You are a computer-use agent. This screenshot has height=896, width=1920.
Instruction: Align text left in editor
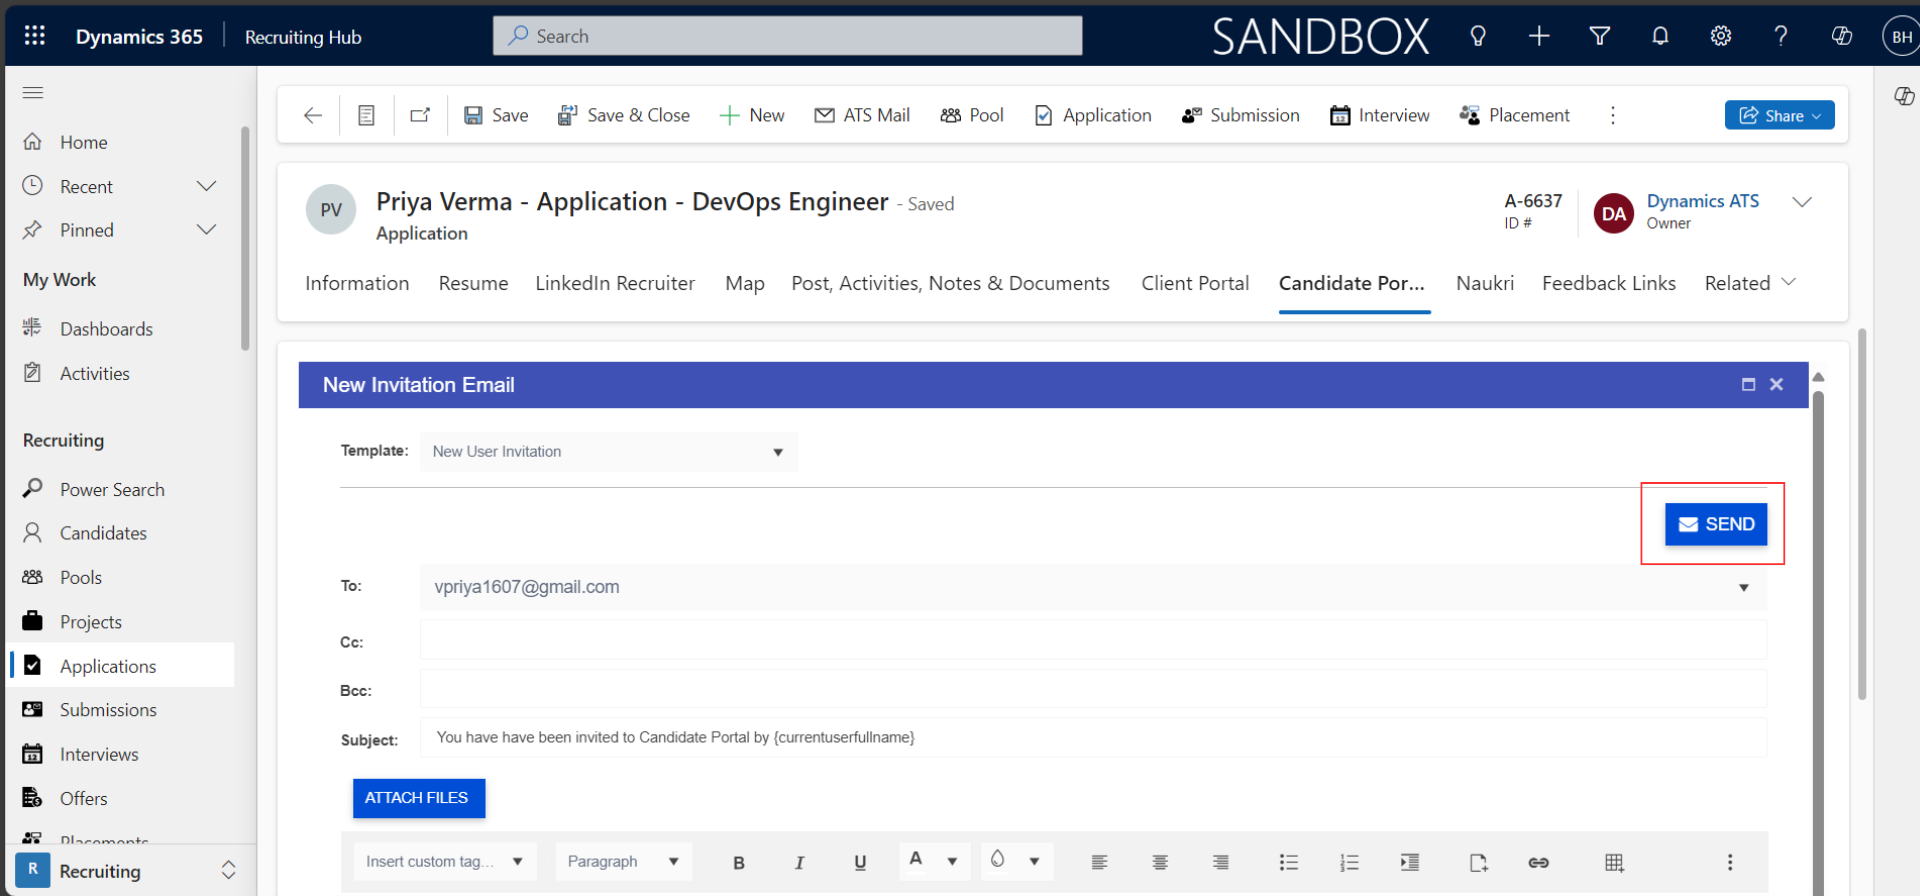coord(1099,862)
